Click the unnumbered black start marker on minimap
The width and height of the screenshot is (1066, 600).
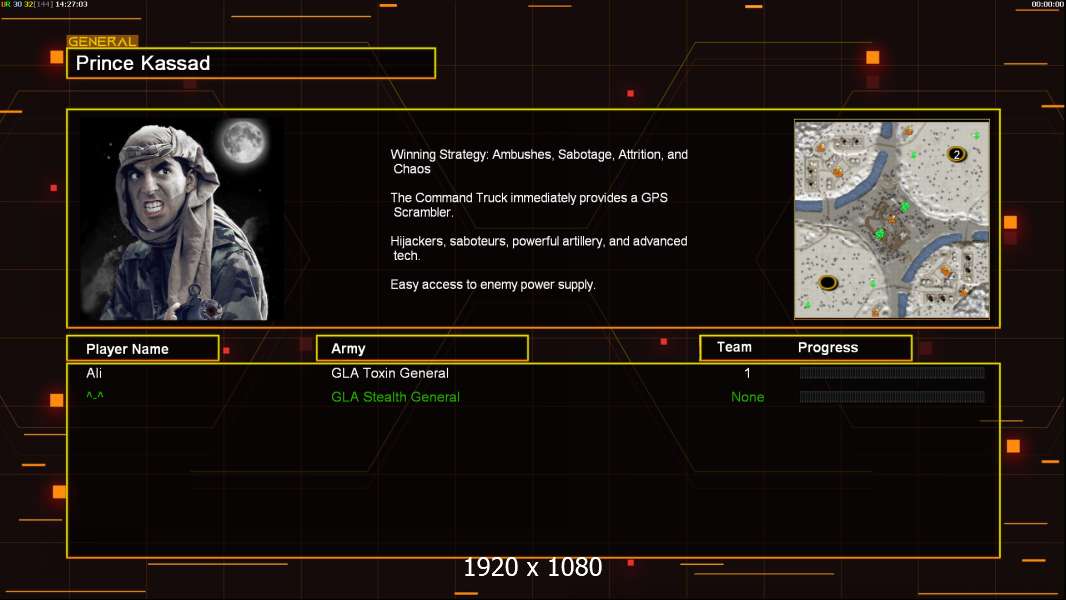point(827,282)
